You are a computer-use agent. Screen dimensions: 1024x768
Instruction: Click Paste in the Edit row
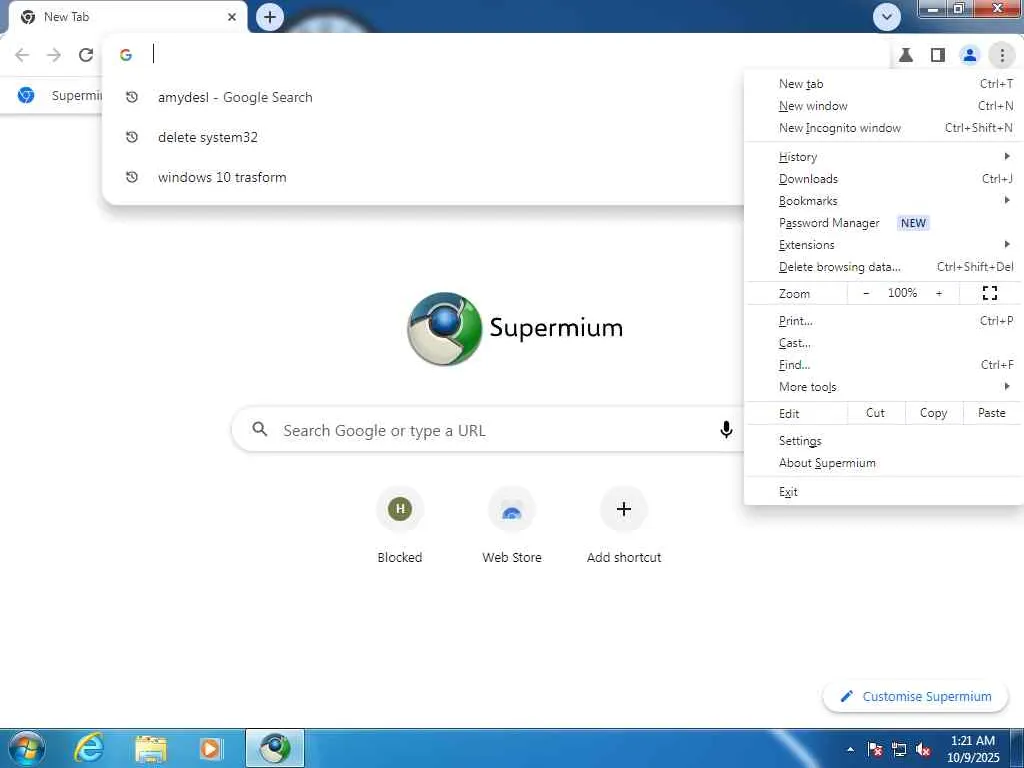(x=991, y=413)
